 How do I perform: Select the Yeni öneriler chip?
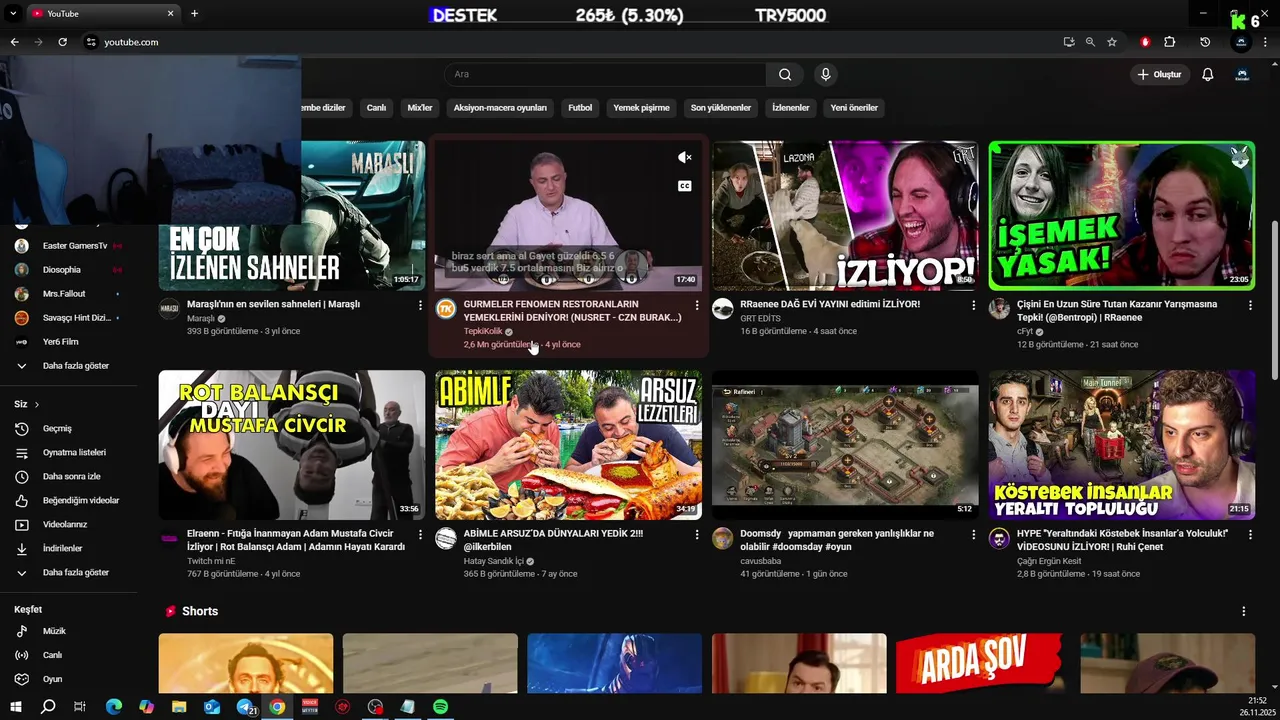(x=854, y=107)
